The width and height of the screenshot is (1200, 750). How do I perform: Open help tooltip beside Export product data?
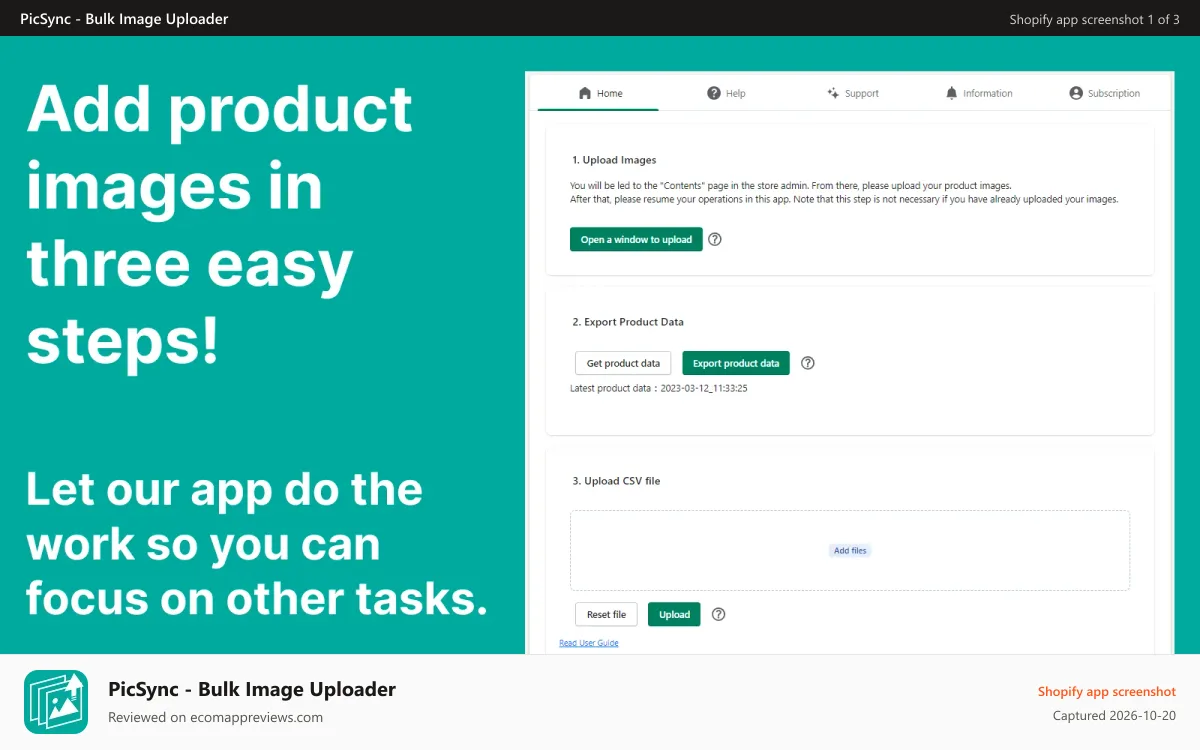point(808,363)
